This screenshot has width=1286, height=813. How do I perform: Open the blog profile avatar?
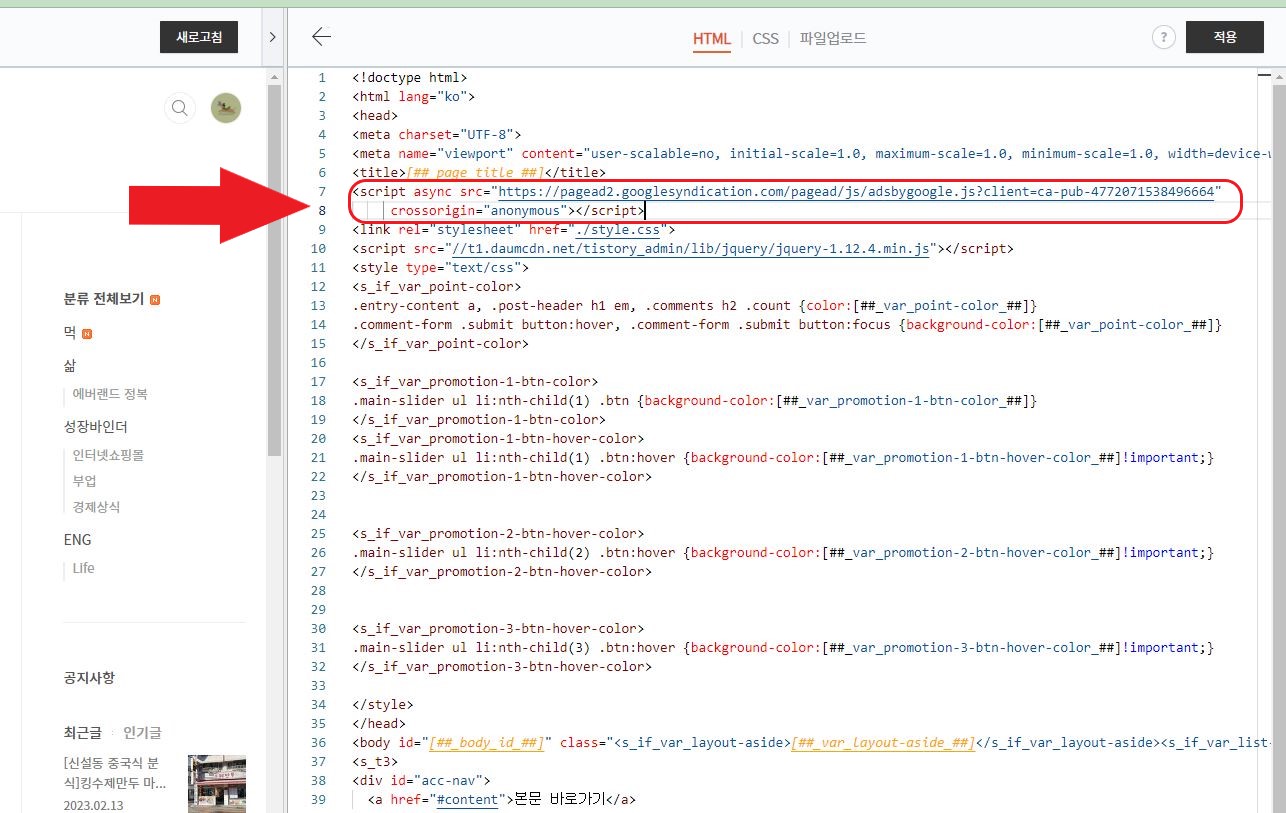coord(226,108)
